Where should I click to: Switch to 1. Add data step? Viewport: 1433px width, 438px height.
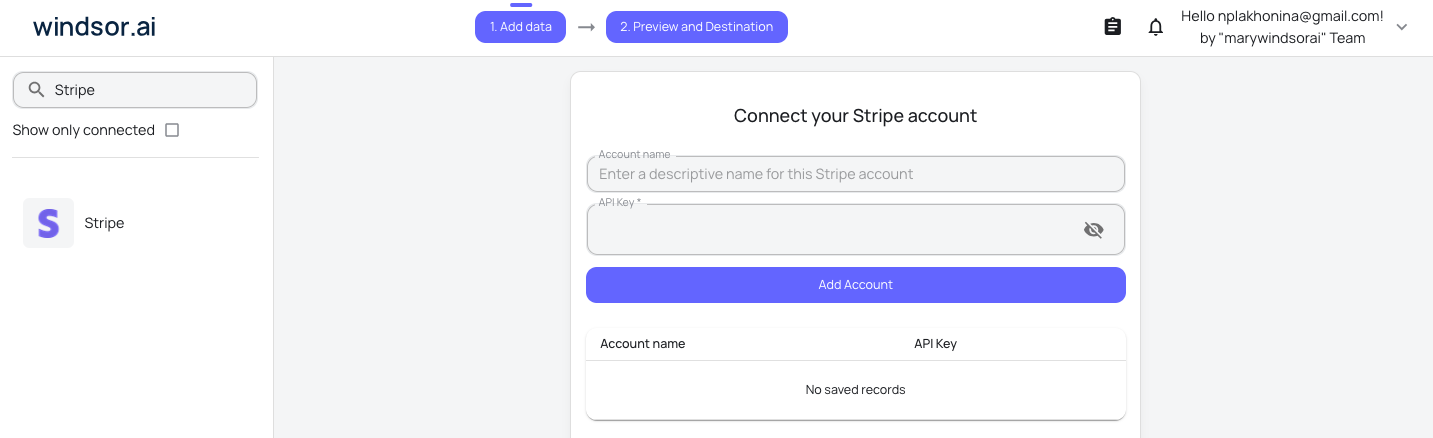pyautogui.click(x=521, y=27)
